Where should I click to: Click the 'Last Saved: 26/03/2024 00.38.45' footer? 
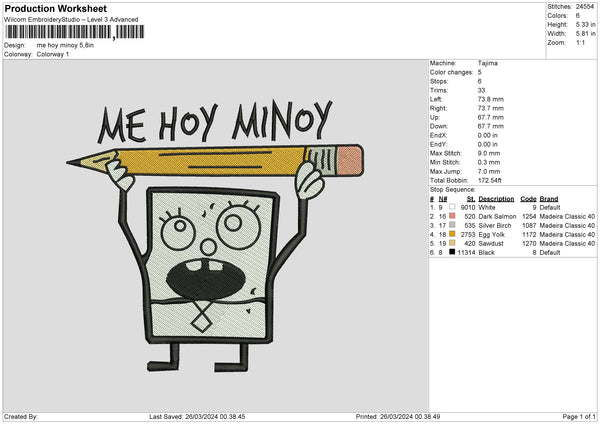pyautogui.click(x=197, y=416)
